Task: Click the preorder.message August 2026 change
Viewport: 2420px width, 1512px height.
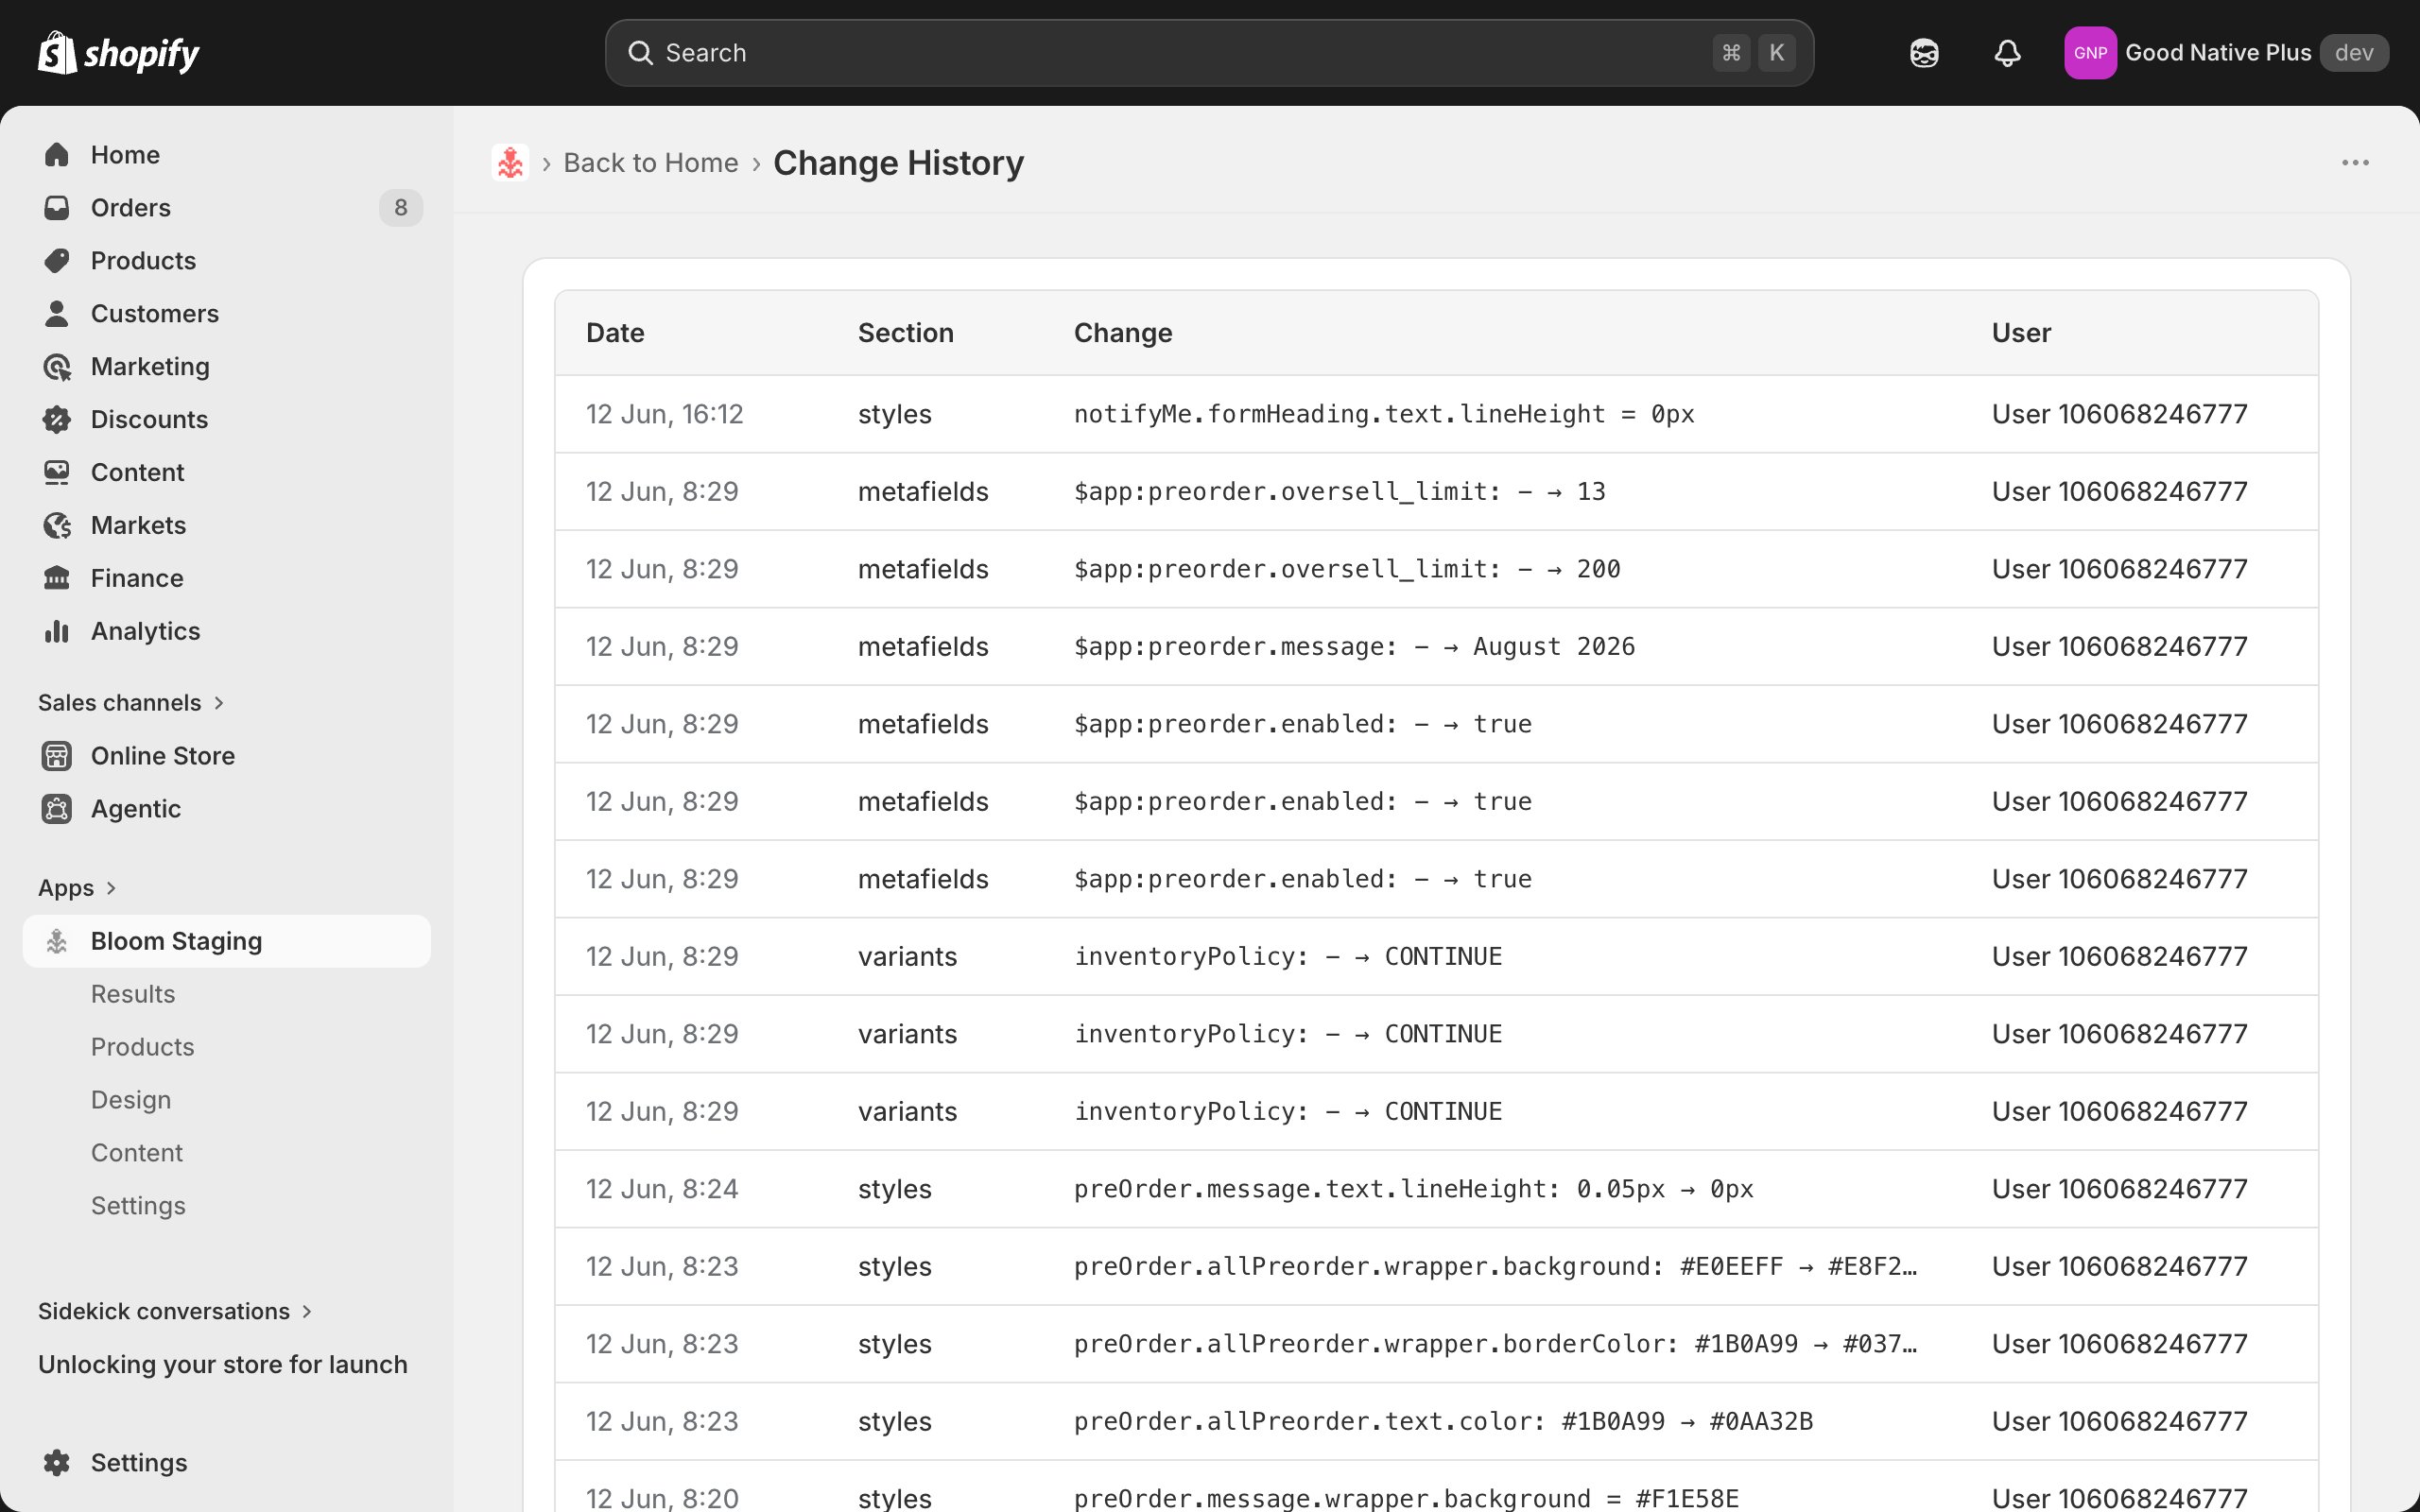Action: [x=1355, y=647]
